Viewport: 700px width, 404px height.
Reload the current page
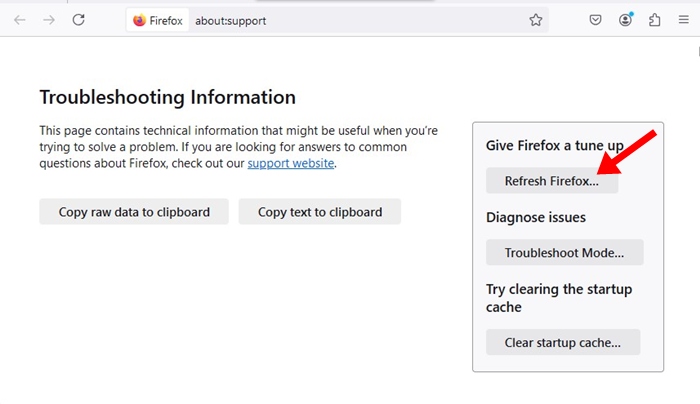coord(78,20)
